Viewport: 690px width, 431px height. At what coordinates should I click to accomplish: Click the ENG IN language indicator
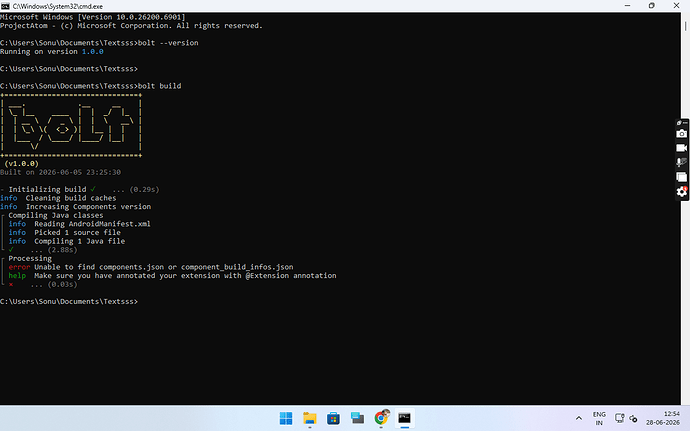pyautogui.click(x=599, y=418)
